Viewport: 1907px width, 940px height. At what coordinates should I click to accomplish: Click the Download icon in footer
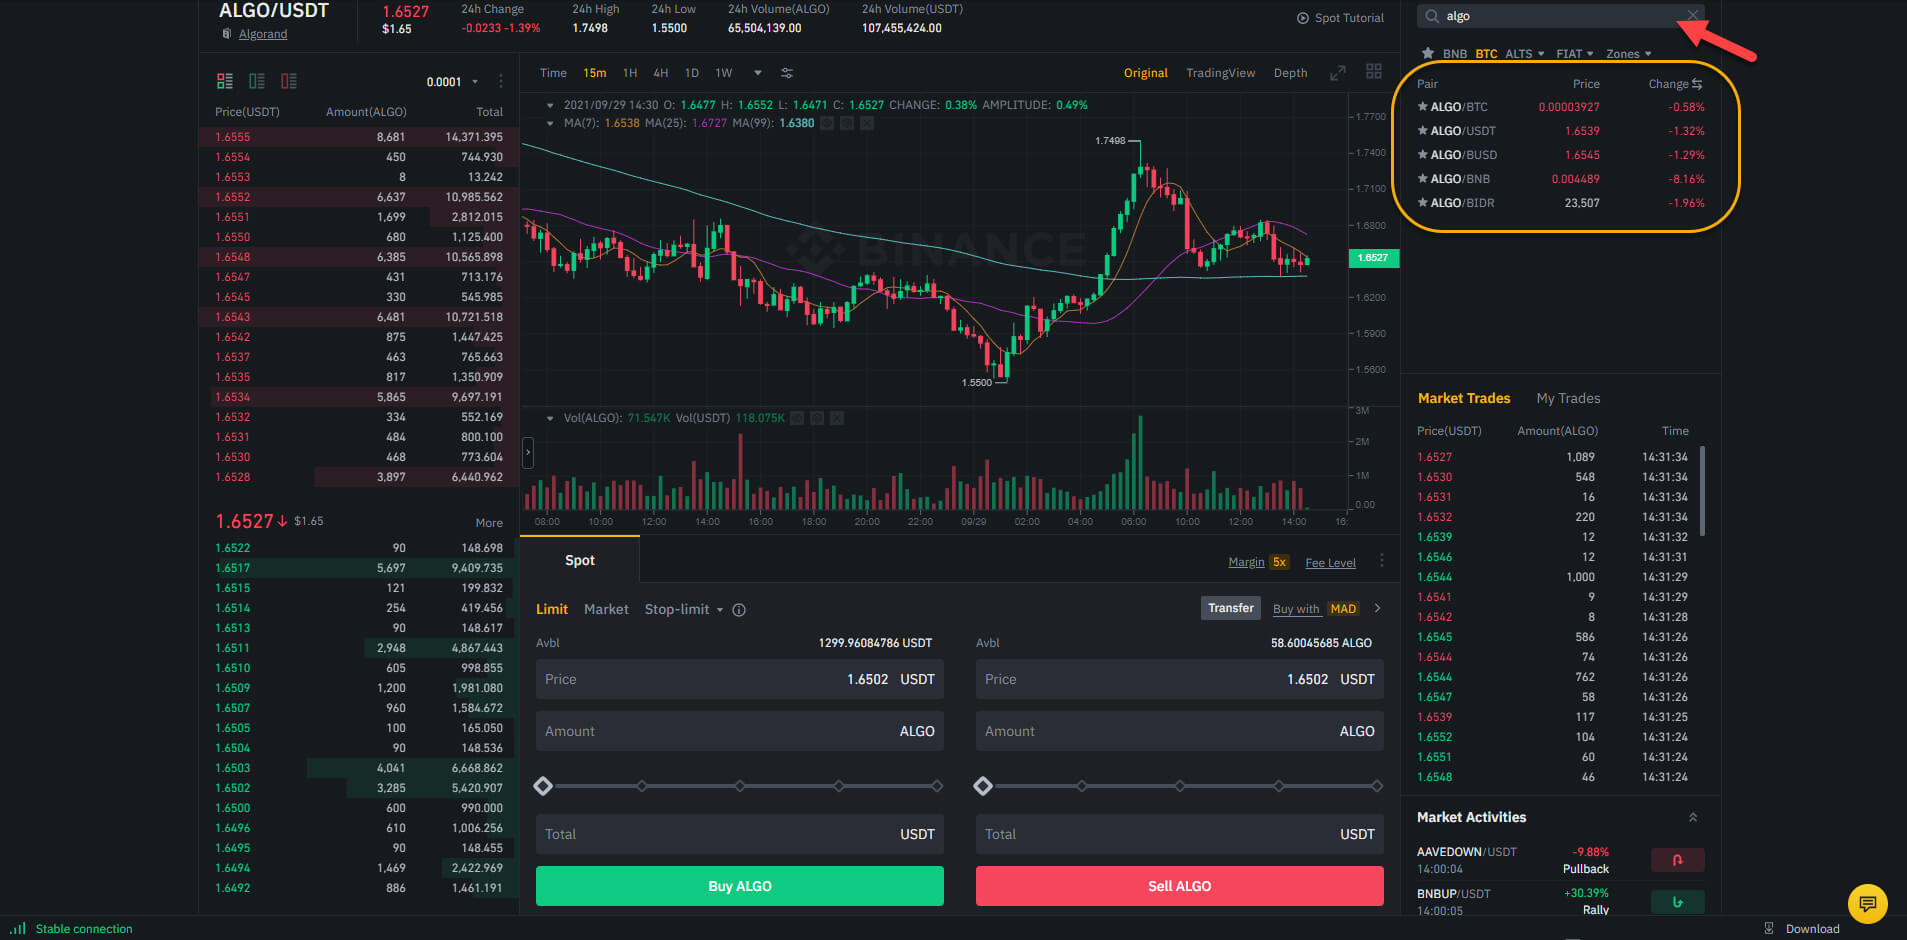click(1768, 928)
